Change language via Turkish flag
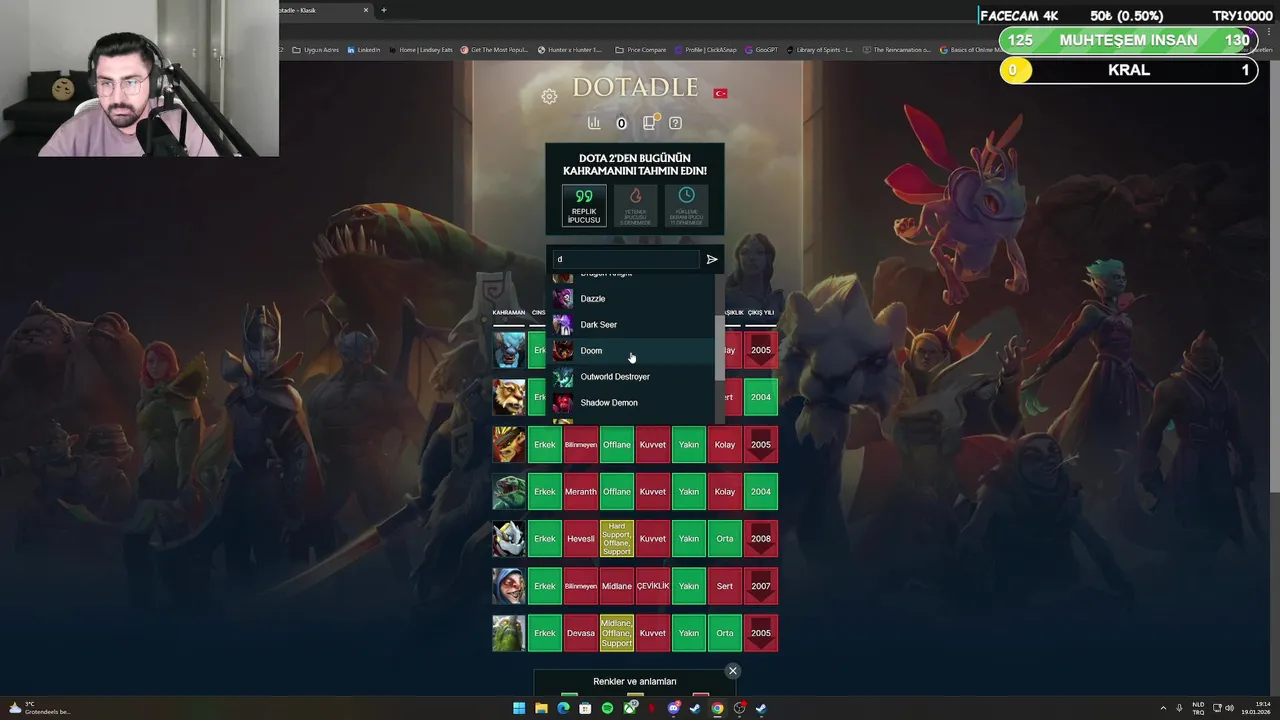Image resolution: width=1280 pixels, height=720 pixels. 720,93
